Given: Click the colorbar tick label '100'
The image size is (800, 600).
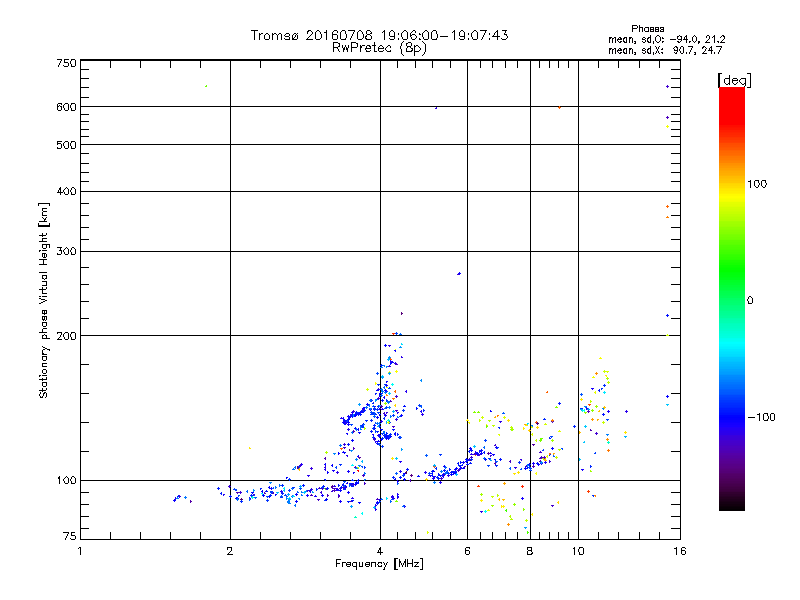Looking at the screenshot, I should (757, 184).
